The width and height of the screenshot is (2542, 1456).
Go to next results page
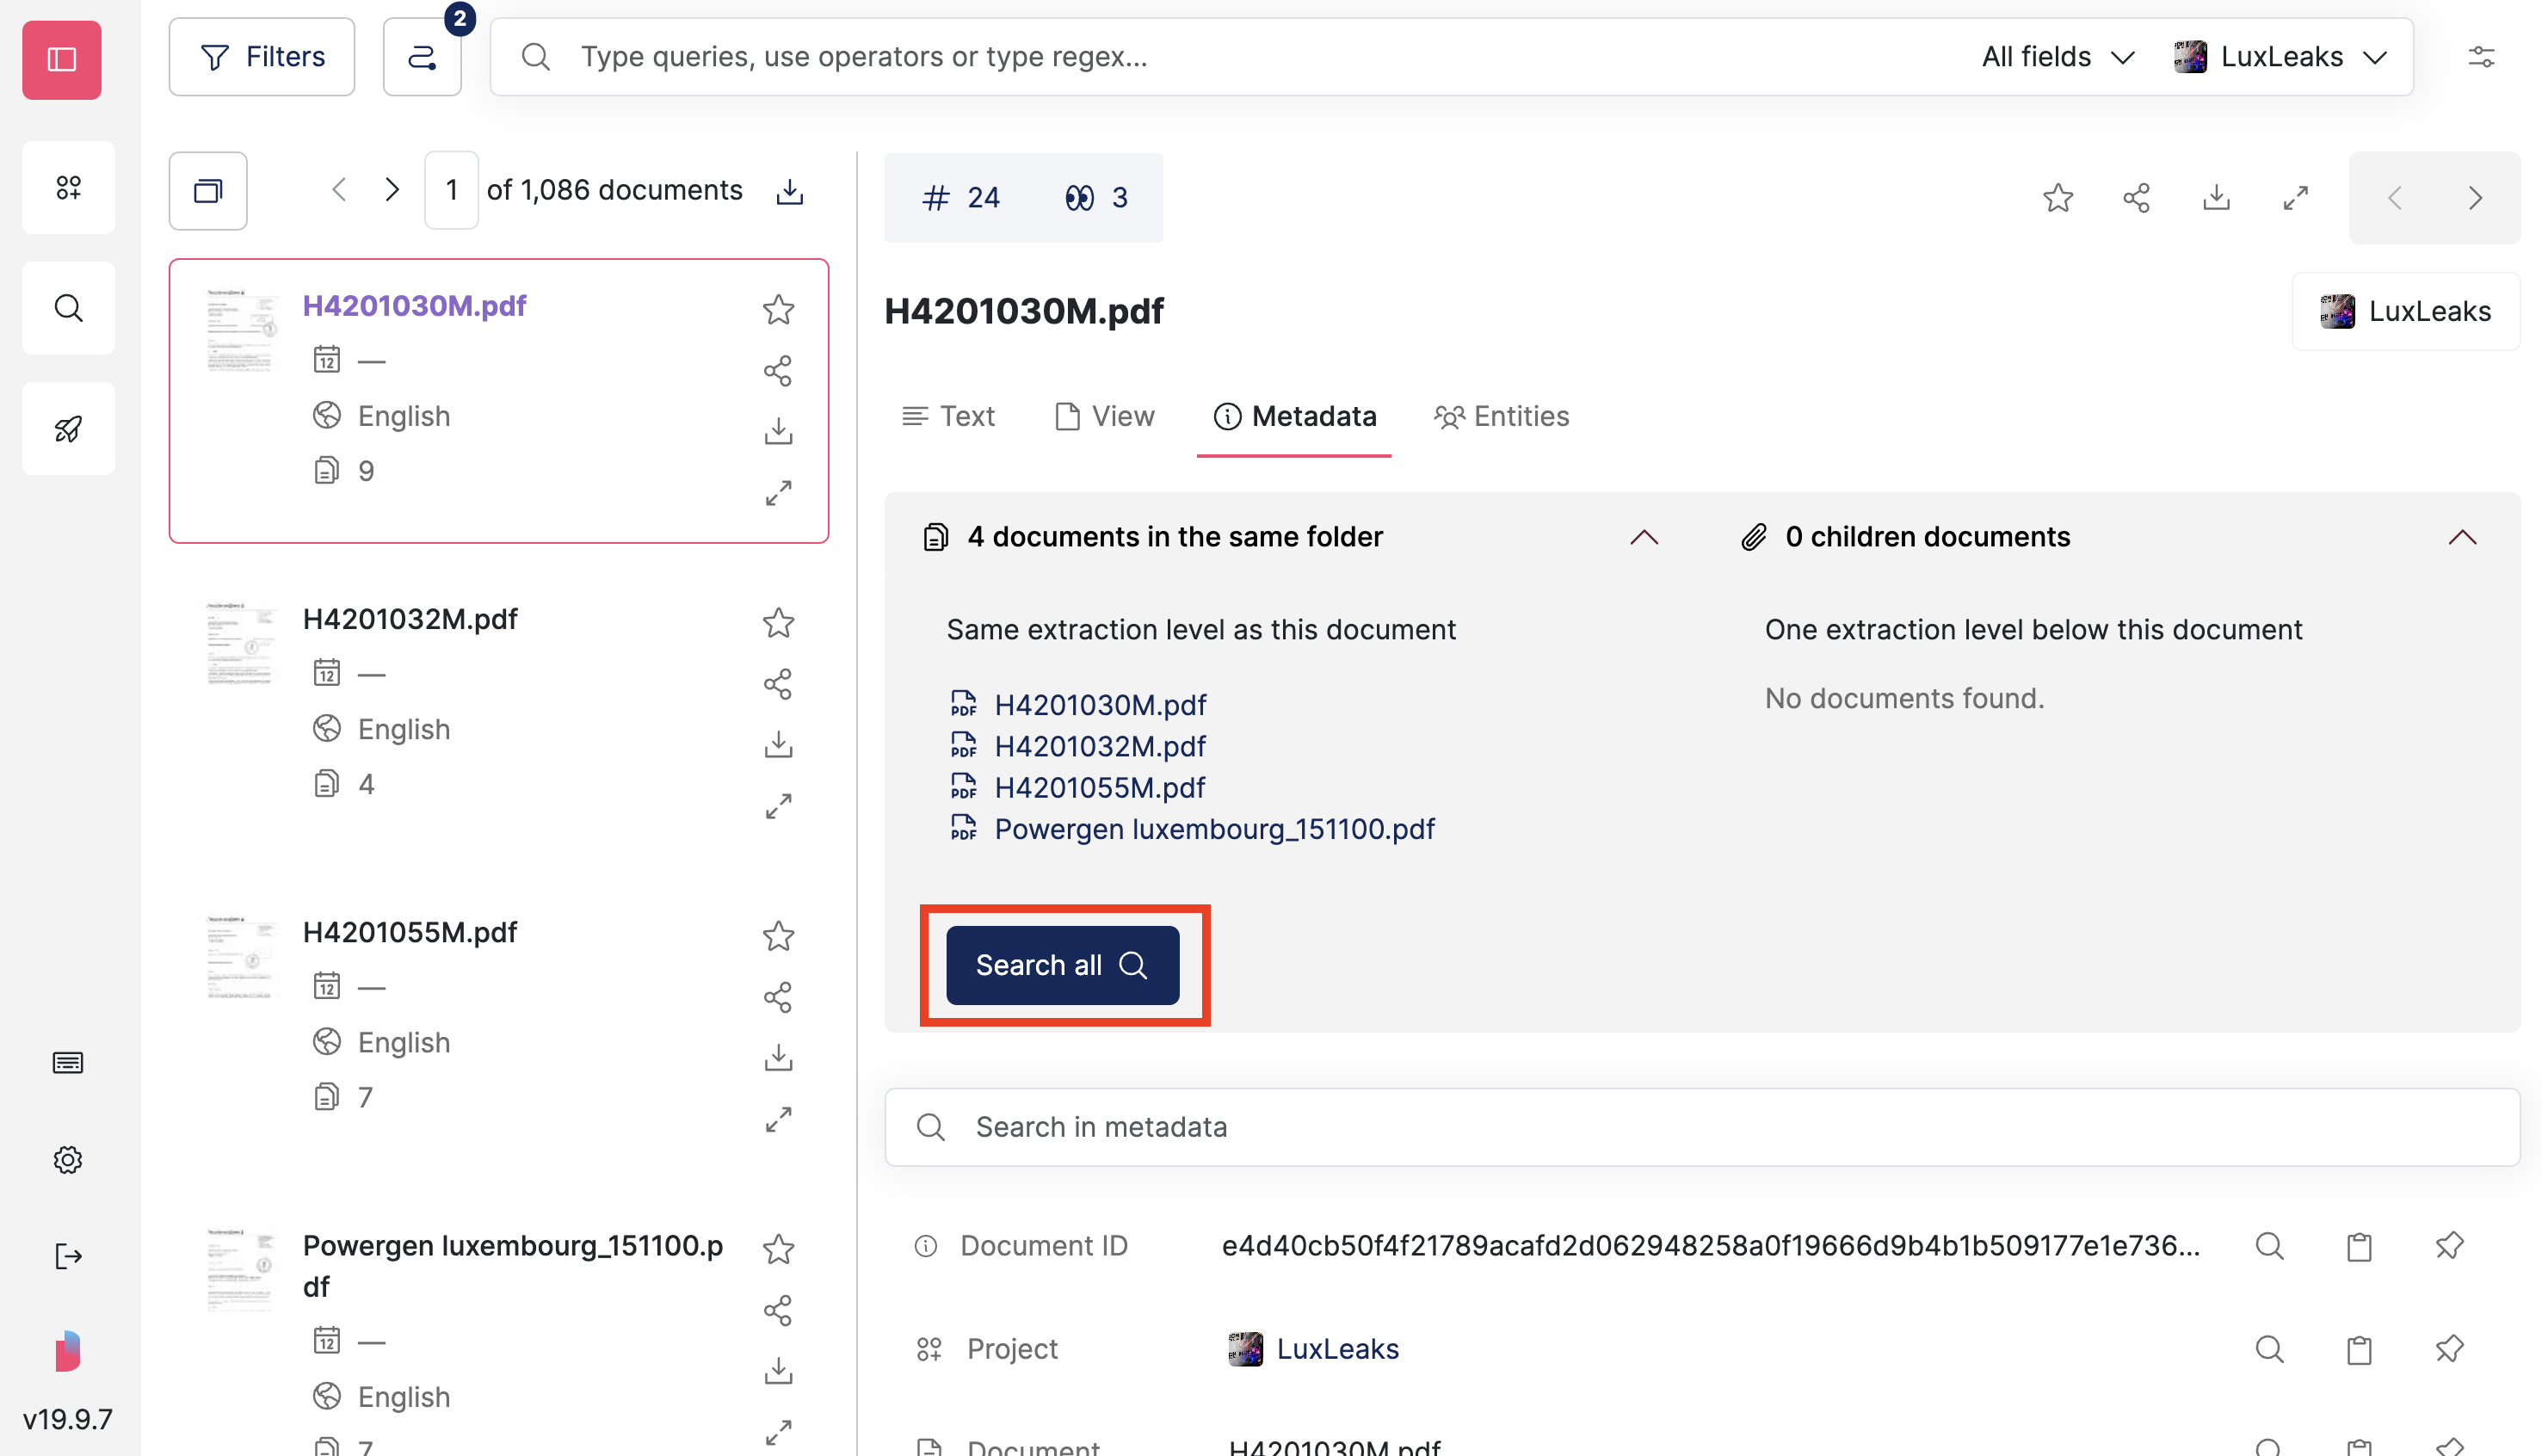[392, 189]
